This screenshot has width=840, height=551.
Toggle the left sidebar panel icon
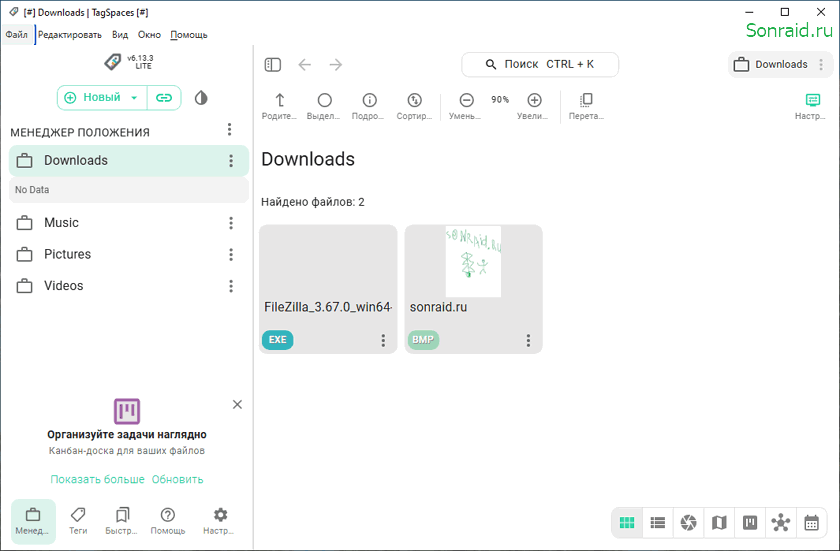(273, 65)
